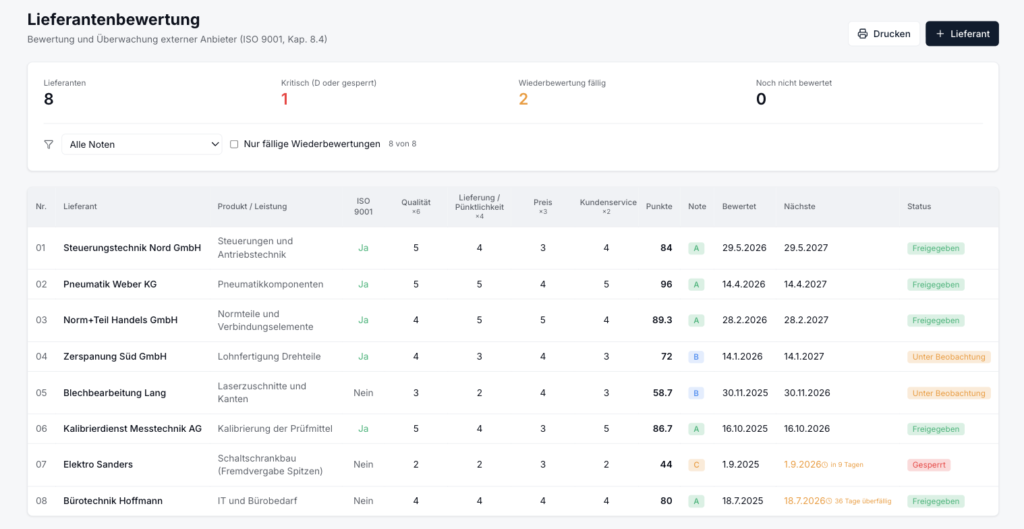
Task: Click the plus icon in Lieferant button
Action: pyautogui.click(x=940, y=34)
